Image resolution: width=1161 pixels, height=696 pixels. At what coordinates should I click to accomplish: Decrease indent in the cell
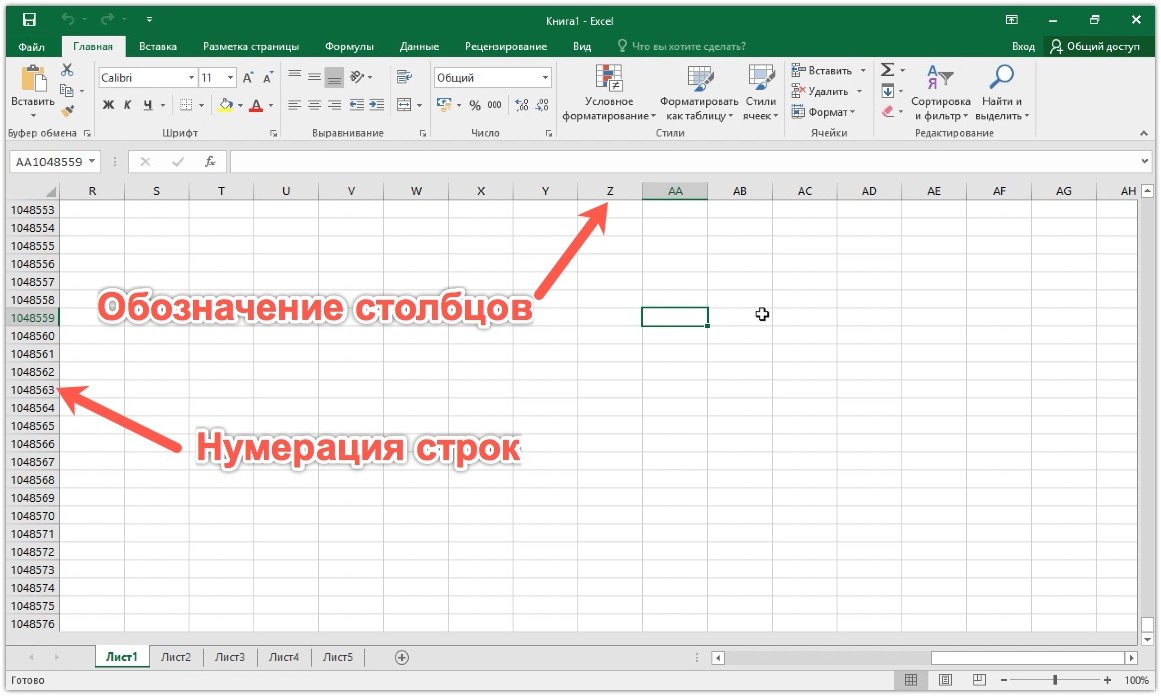coord(356,105)
